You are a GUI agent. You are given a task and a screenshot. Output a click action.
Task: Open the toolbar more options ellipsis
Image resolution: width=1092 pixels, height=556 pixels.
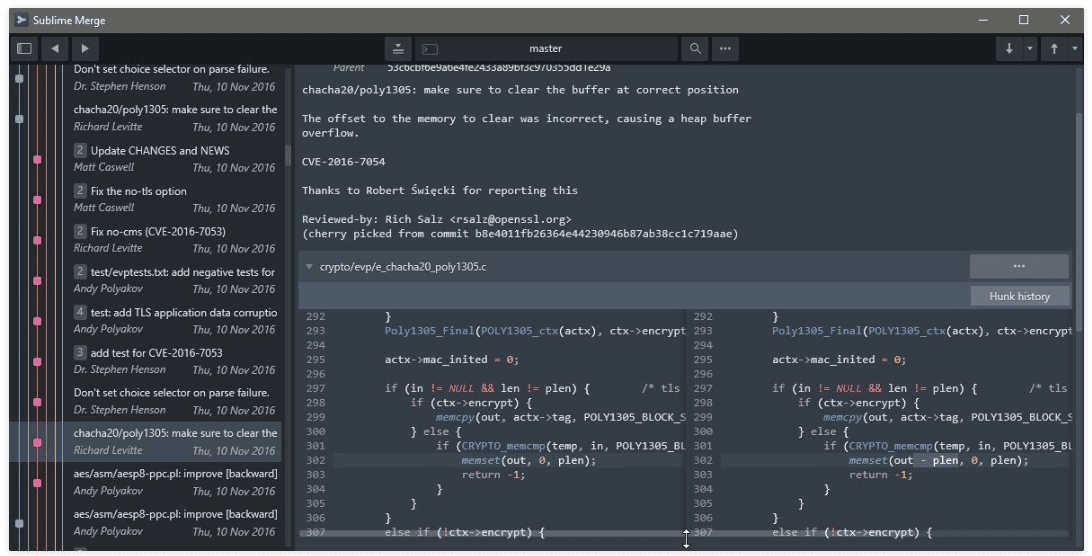pos(725,49)
